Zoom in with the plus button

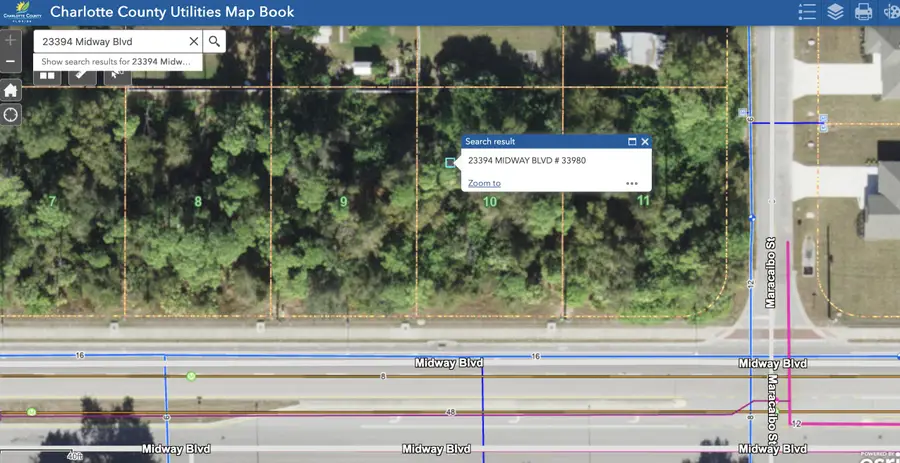10,40
